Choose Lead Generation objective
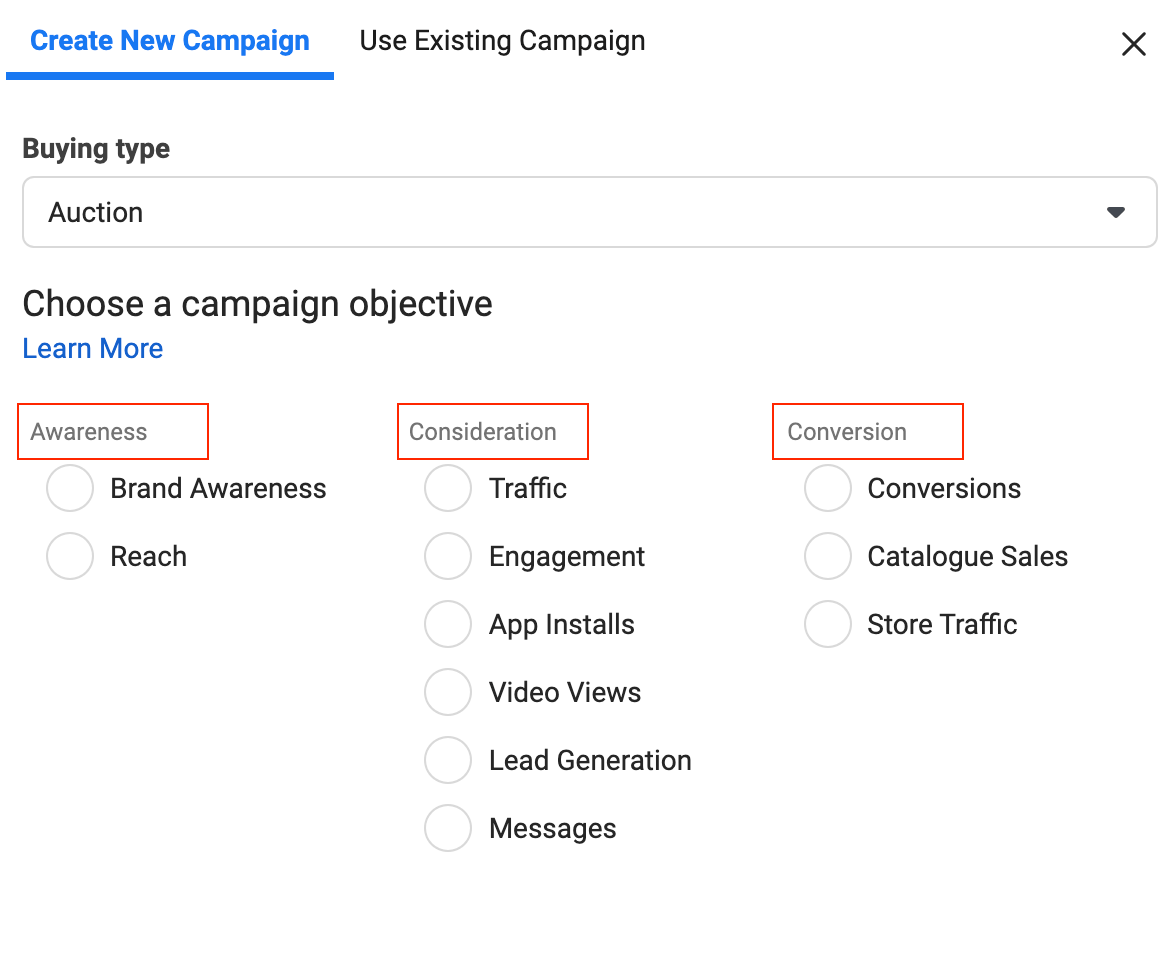 pyautogui.click(x=448, y=760)
